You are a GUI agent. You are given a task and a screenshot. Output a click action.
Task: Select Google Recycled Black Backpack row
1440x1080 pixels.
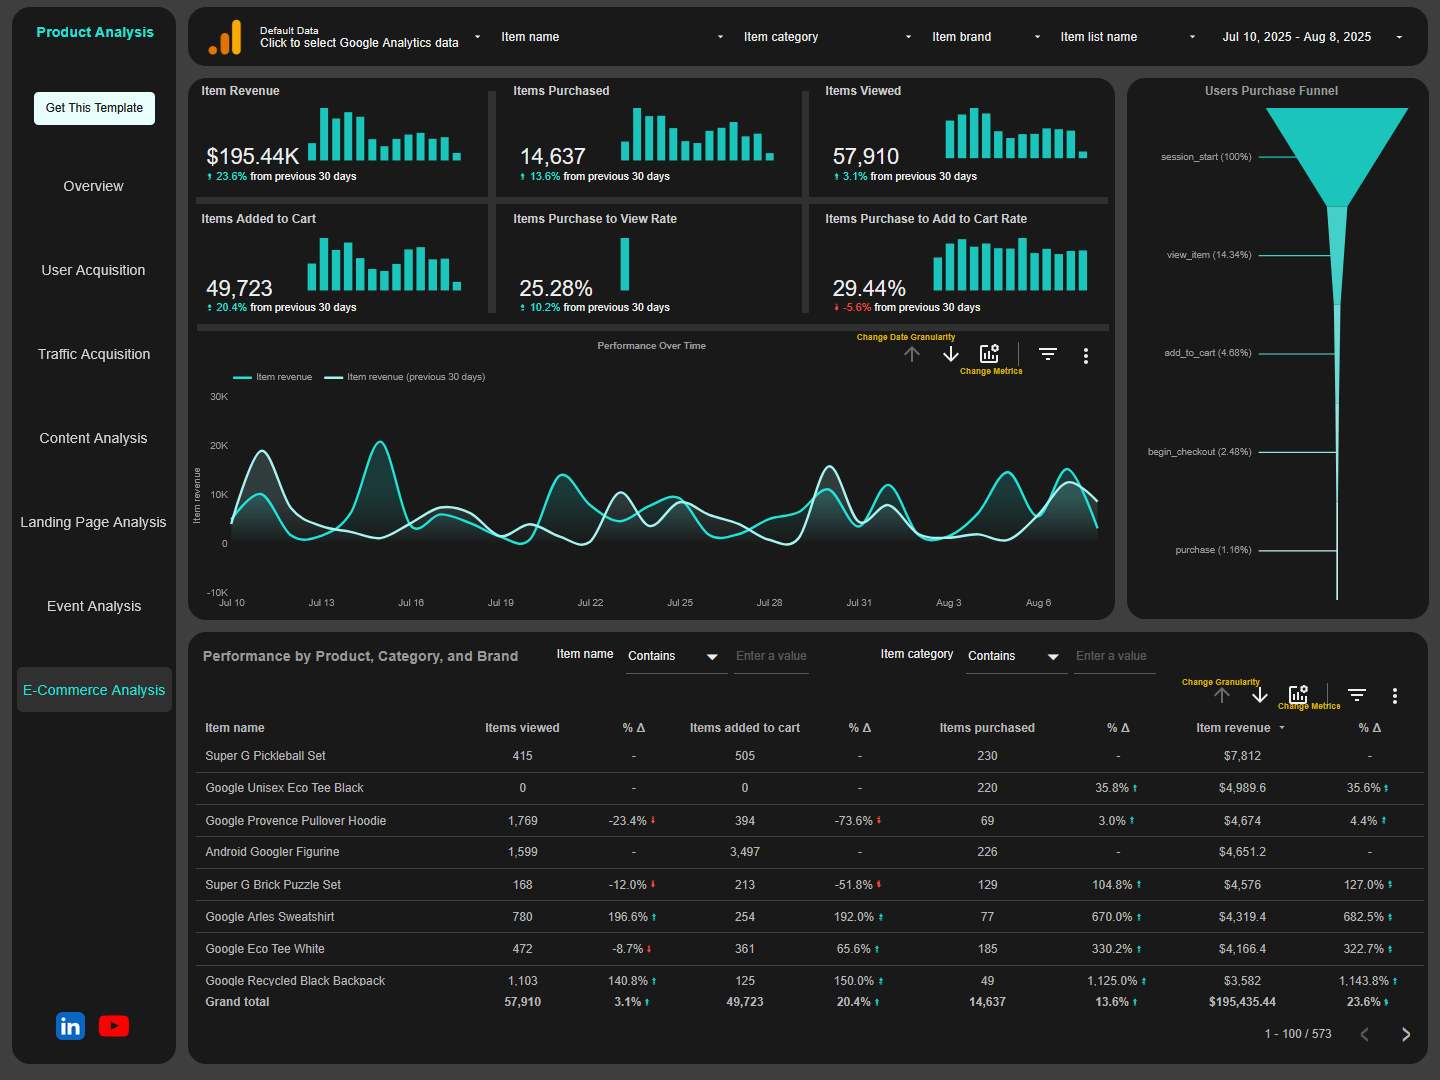tap(810, 979)
